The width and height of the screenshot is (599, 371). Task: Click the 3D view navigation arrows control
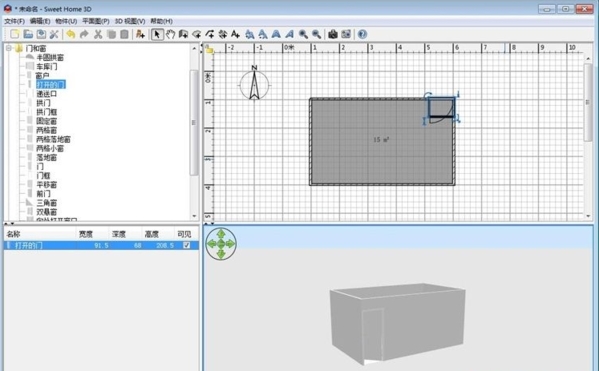point(221,244)
